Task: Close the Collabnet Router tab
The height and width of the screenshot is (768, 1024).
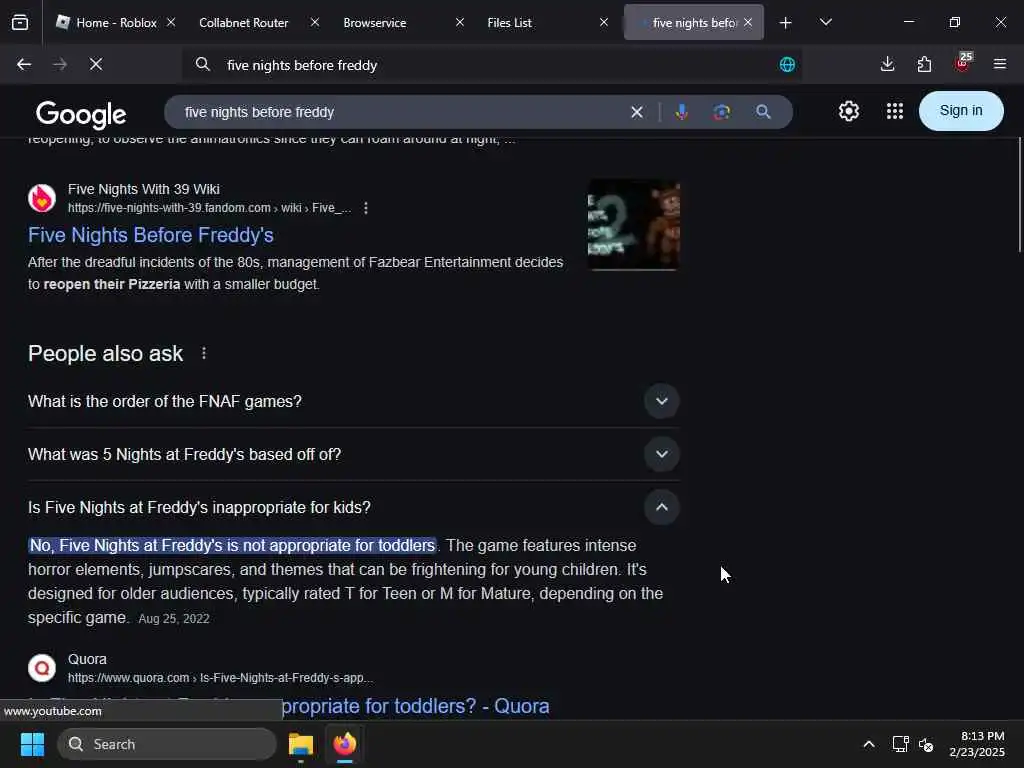Action: point(315,22)
